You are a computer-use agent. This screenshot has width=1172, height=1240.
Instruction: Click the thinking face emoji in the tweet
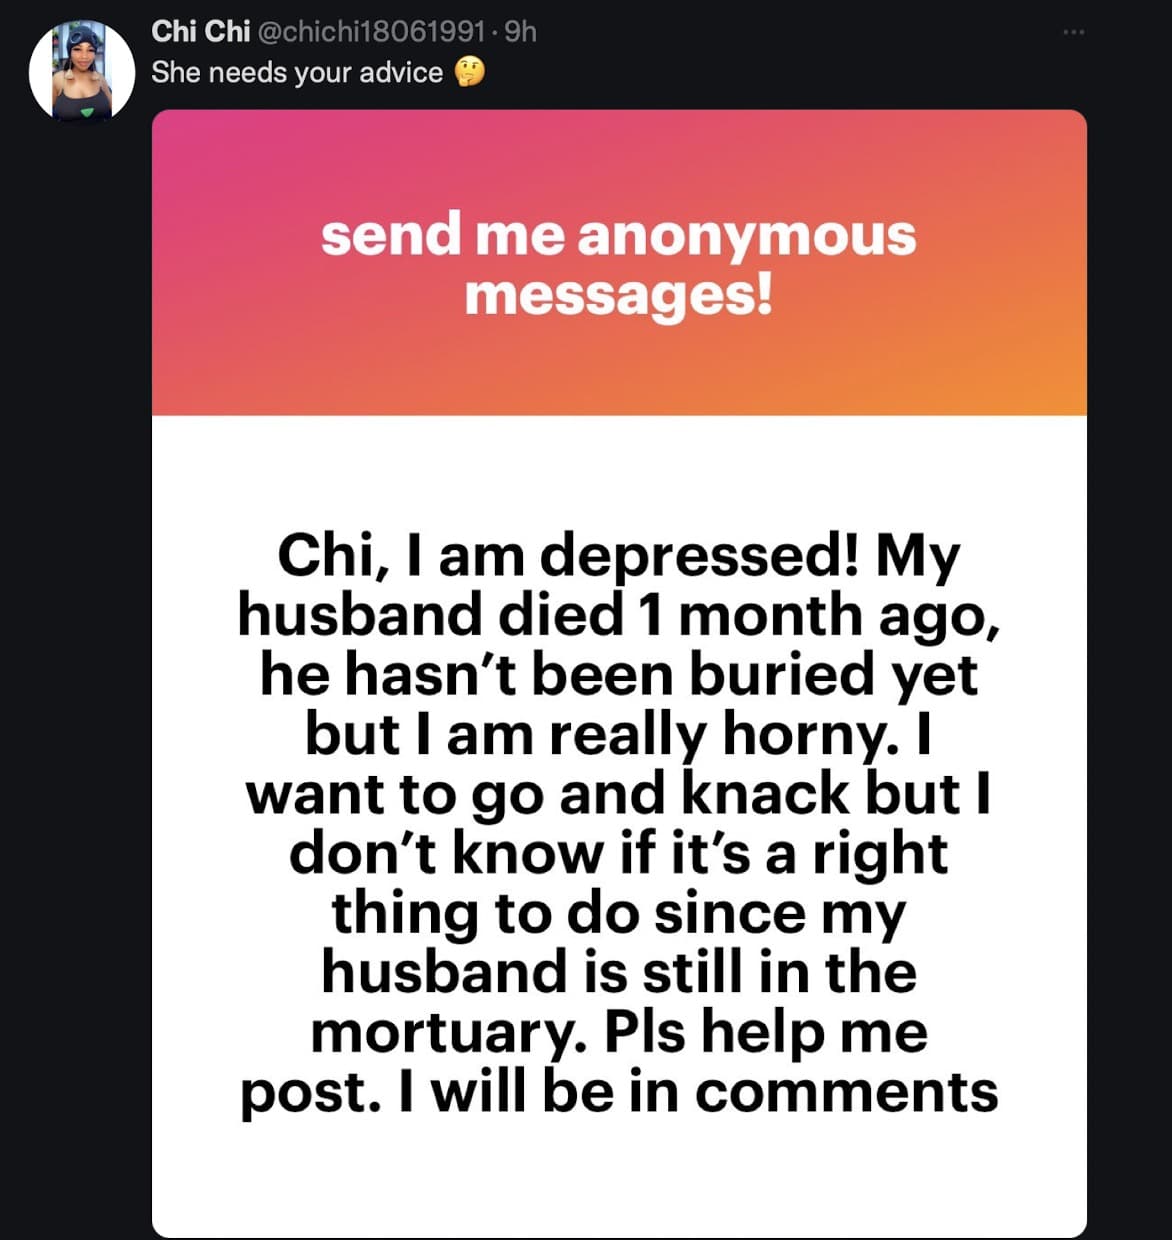[470, 71]
